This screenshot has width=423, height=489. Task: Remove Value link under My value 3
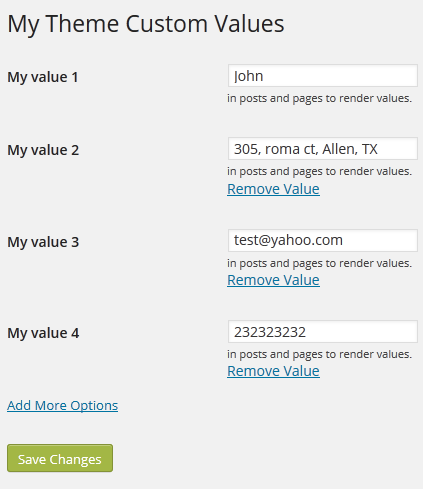(x=273, y=280)
